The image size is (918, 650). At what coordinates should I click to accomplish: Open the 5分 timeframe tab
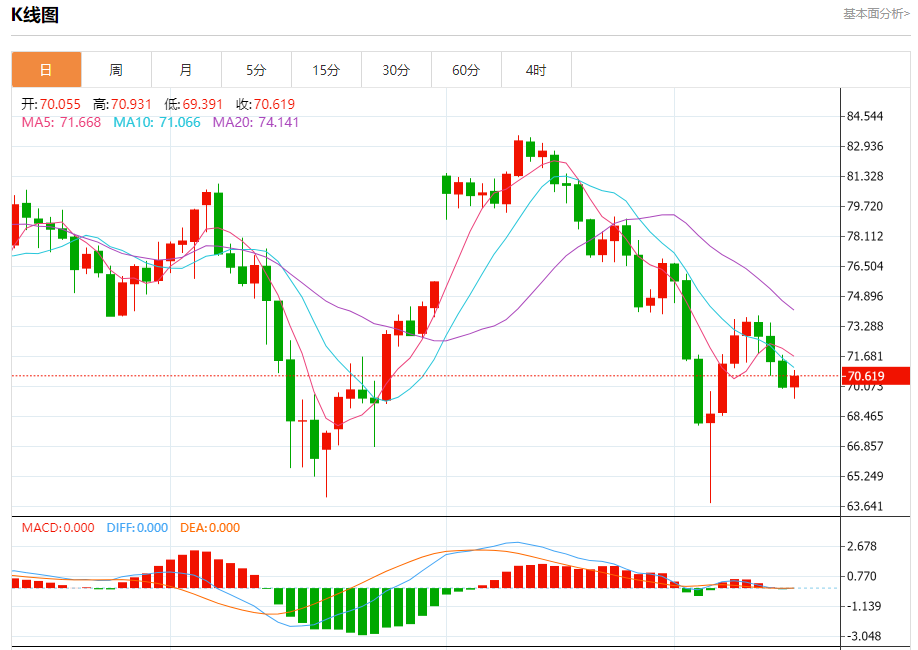coord(256,70)
